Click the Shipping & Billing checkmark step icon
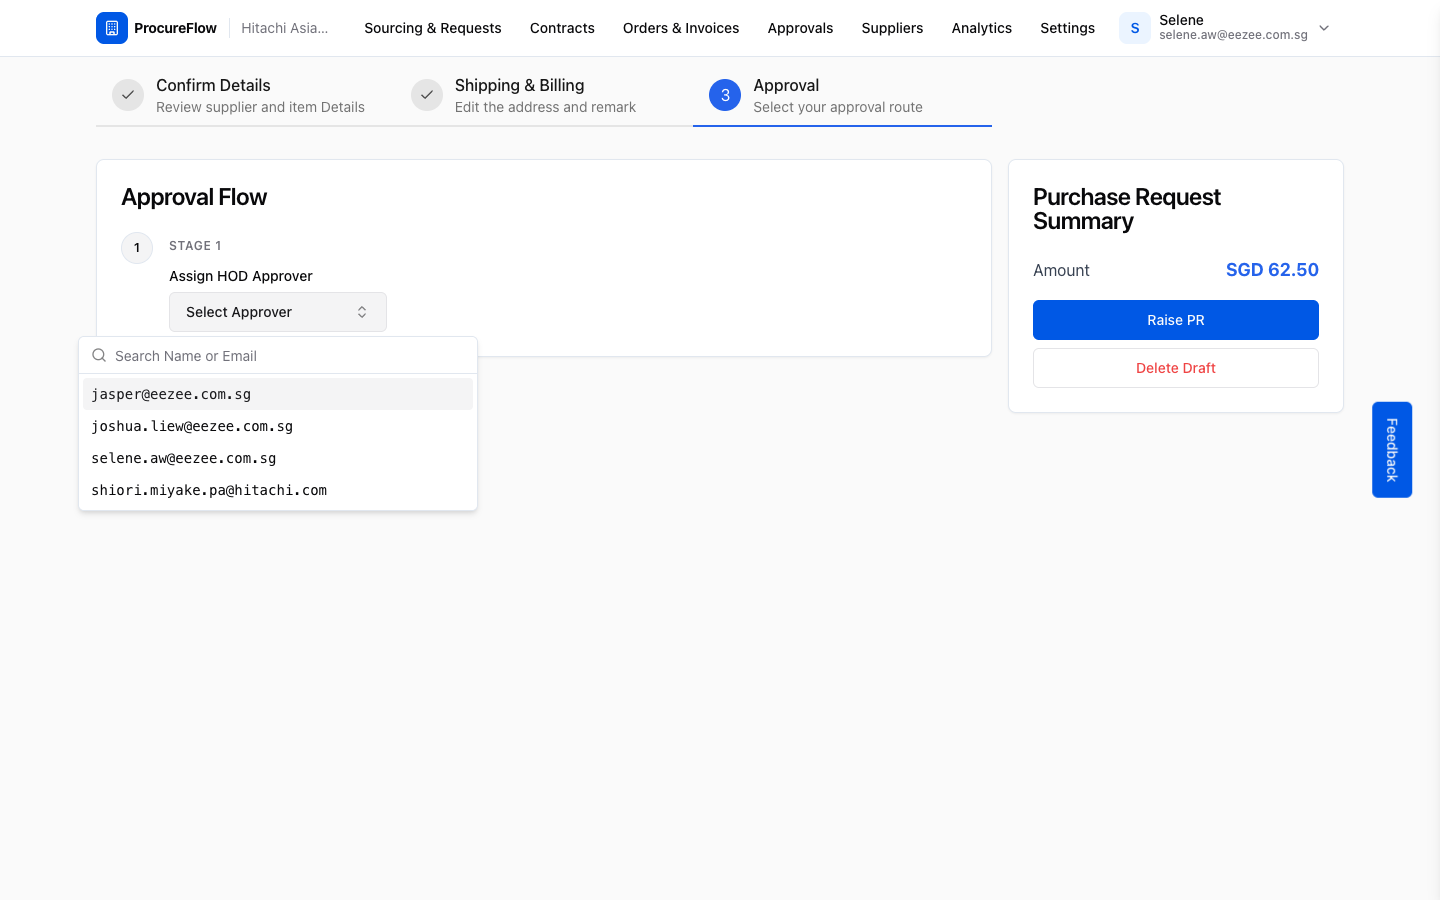1440x900 pixels. (x=427, y=95)
